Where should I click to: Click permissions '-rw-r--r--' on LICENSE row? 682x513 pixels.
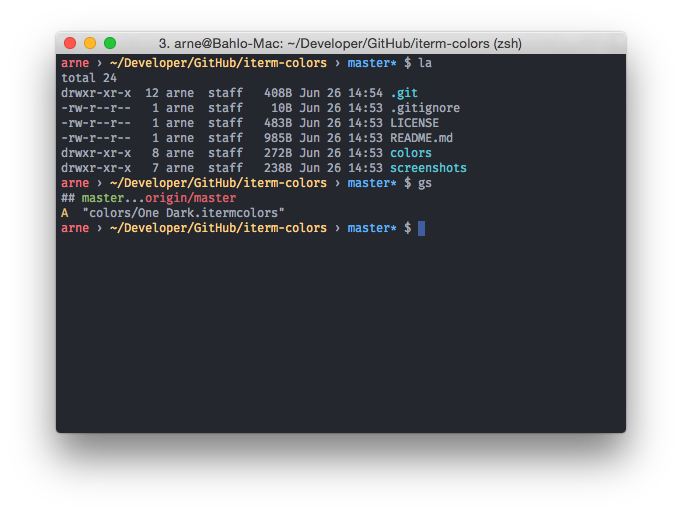coord(96,123)
